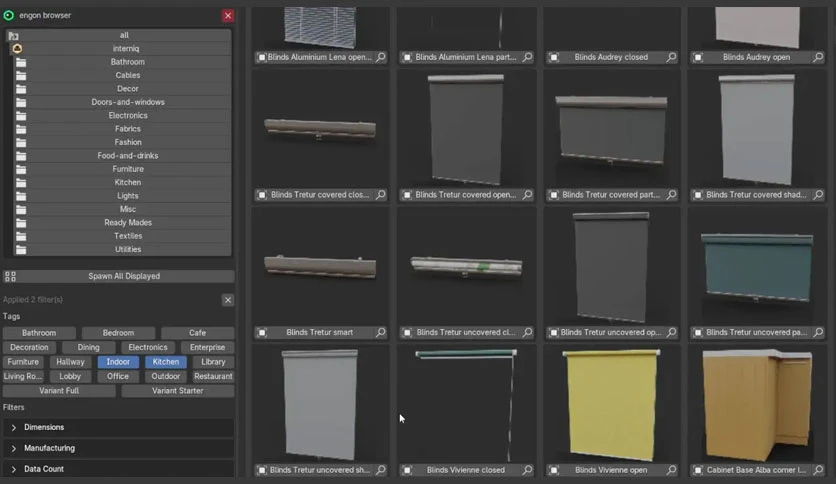Toggle selection checkbox for Blinds Tretur covered open
836x484 pixels.
tap(407, 195)
